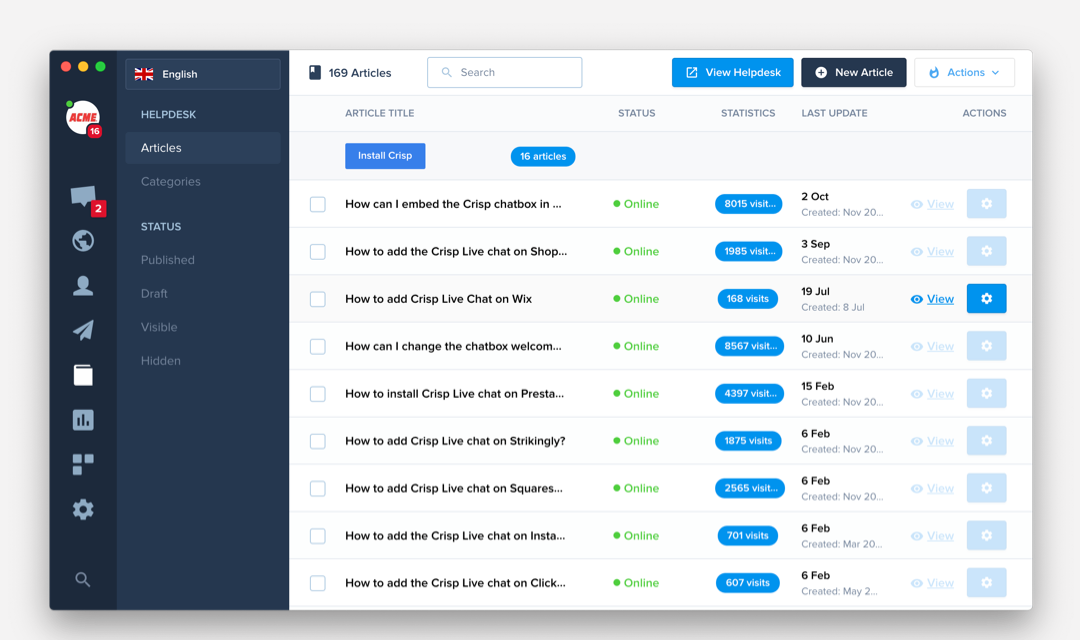This screenshot has width=1080, height=640.
Task: Open the English language selector
Action: (x=202, y=74)
